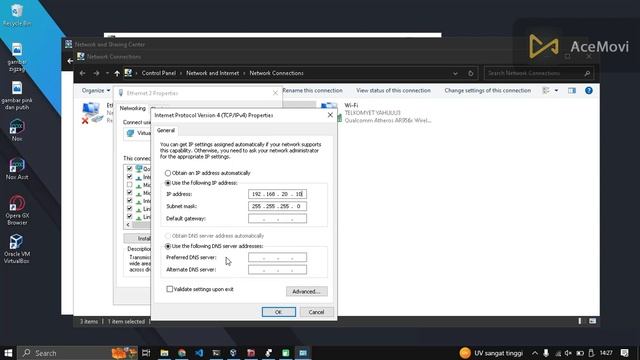Click Cancel in IPv4 Properties

pyautogui.click(x=316, y=312)
